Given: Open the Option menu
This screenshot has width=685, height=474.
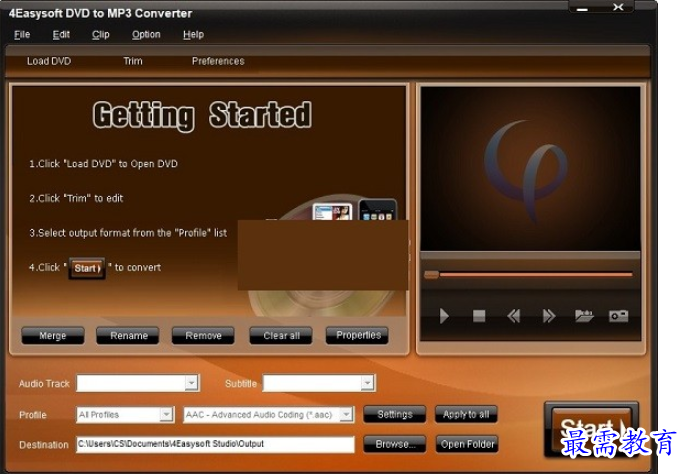Looking at the screenshot, I should click(x=146, y=35).
